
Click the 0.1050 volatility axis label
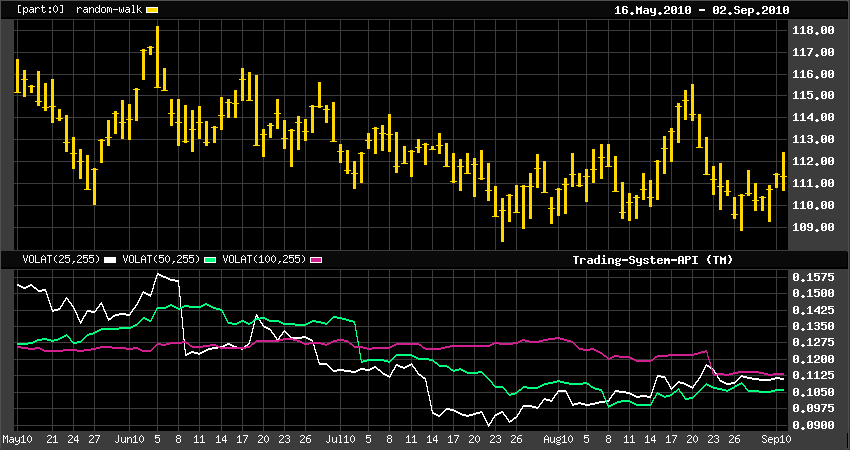813,392
